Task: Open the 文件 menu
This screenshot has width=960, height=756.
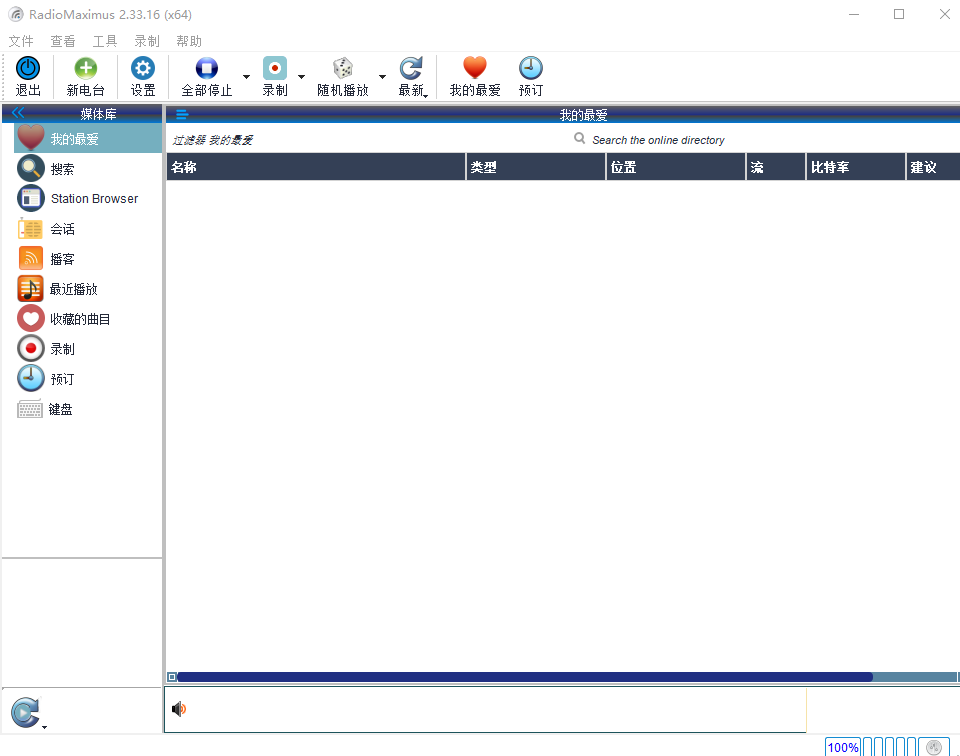Action: click(x=21, y=41)
